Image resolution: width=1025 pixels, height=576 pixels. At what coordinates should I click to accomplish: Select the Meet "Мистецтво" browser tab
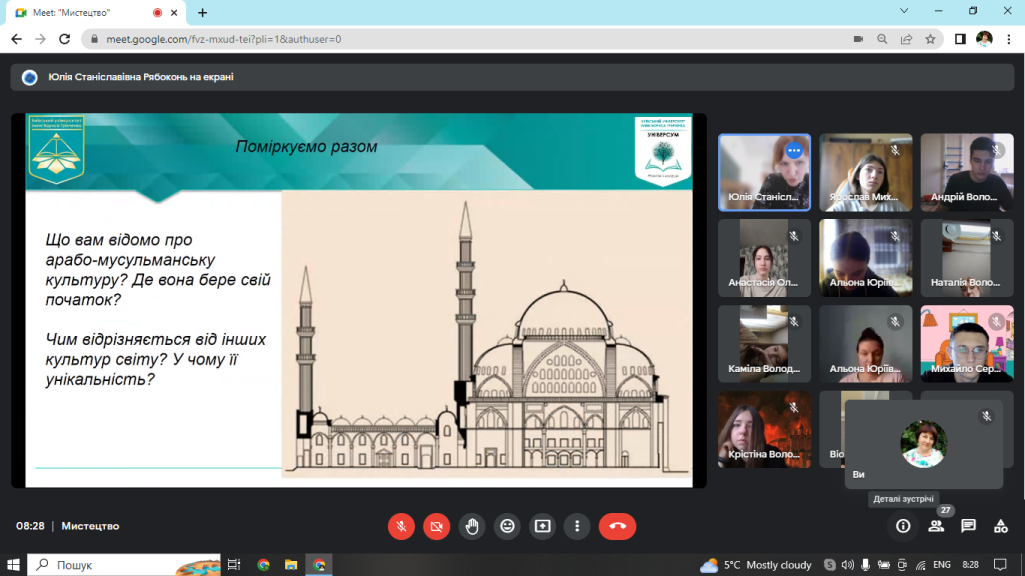(85, 13)
